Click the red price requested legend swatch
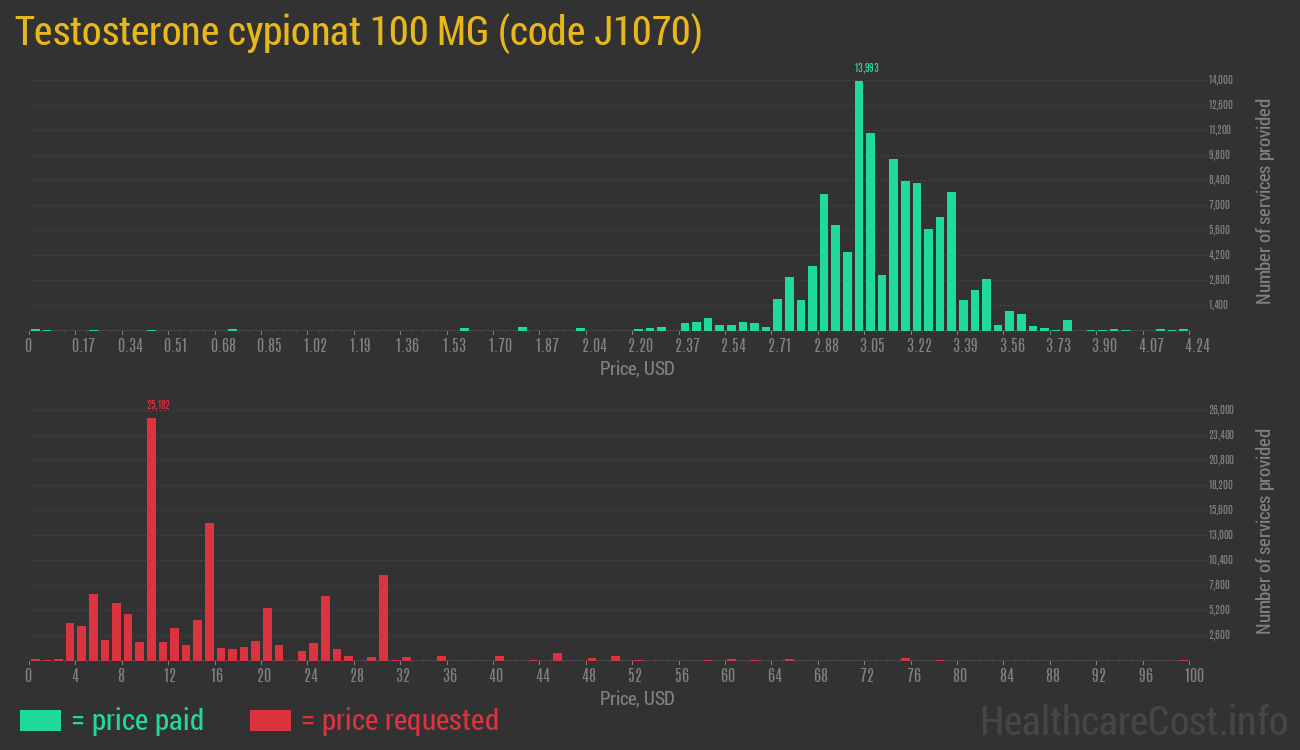The width and height of the screenshot is (1300, 750). tap(270, 720)
